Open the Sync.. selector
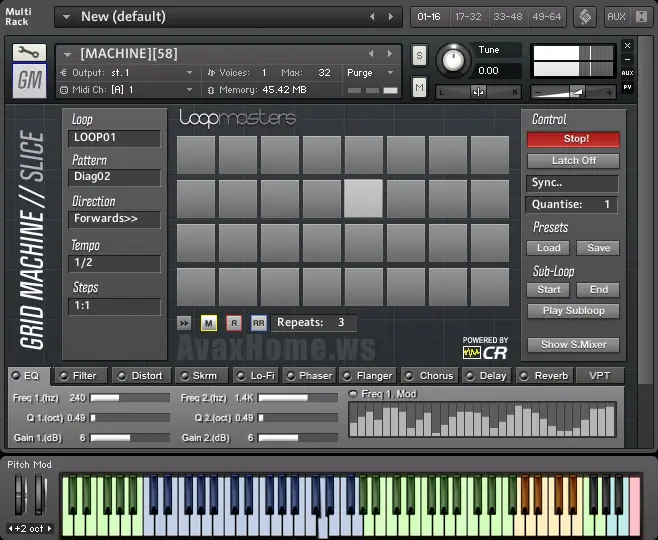Image resolution: width=658 pixels, height=540 pixels. click(572, 183)
